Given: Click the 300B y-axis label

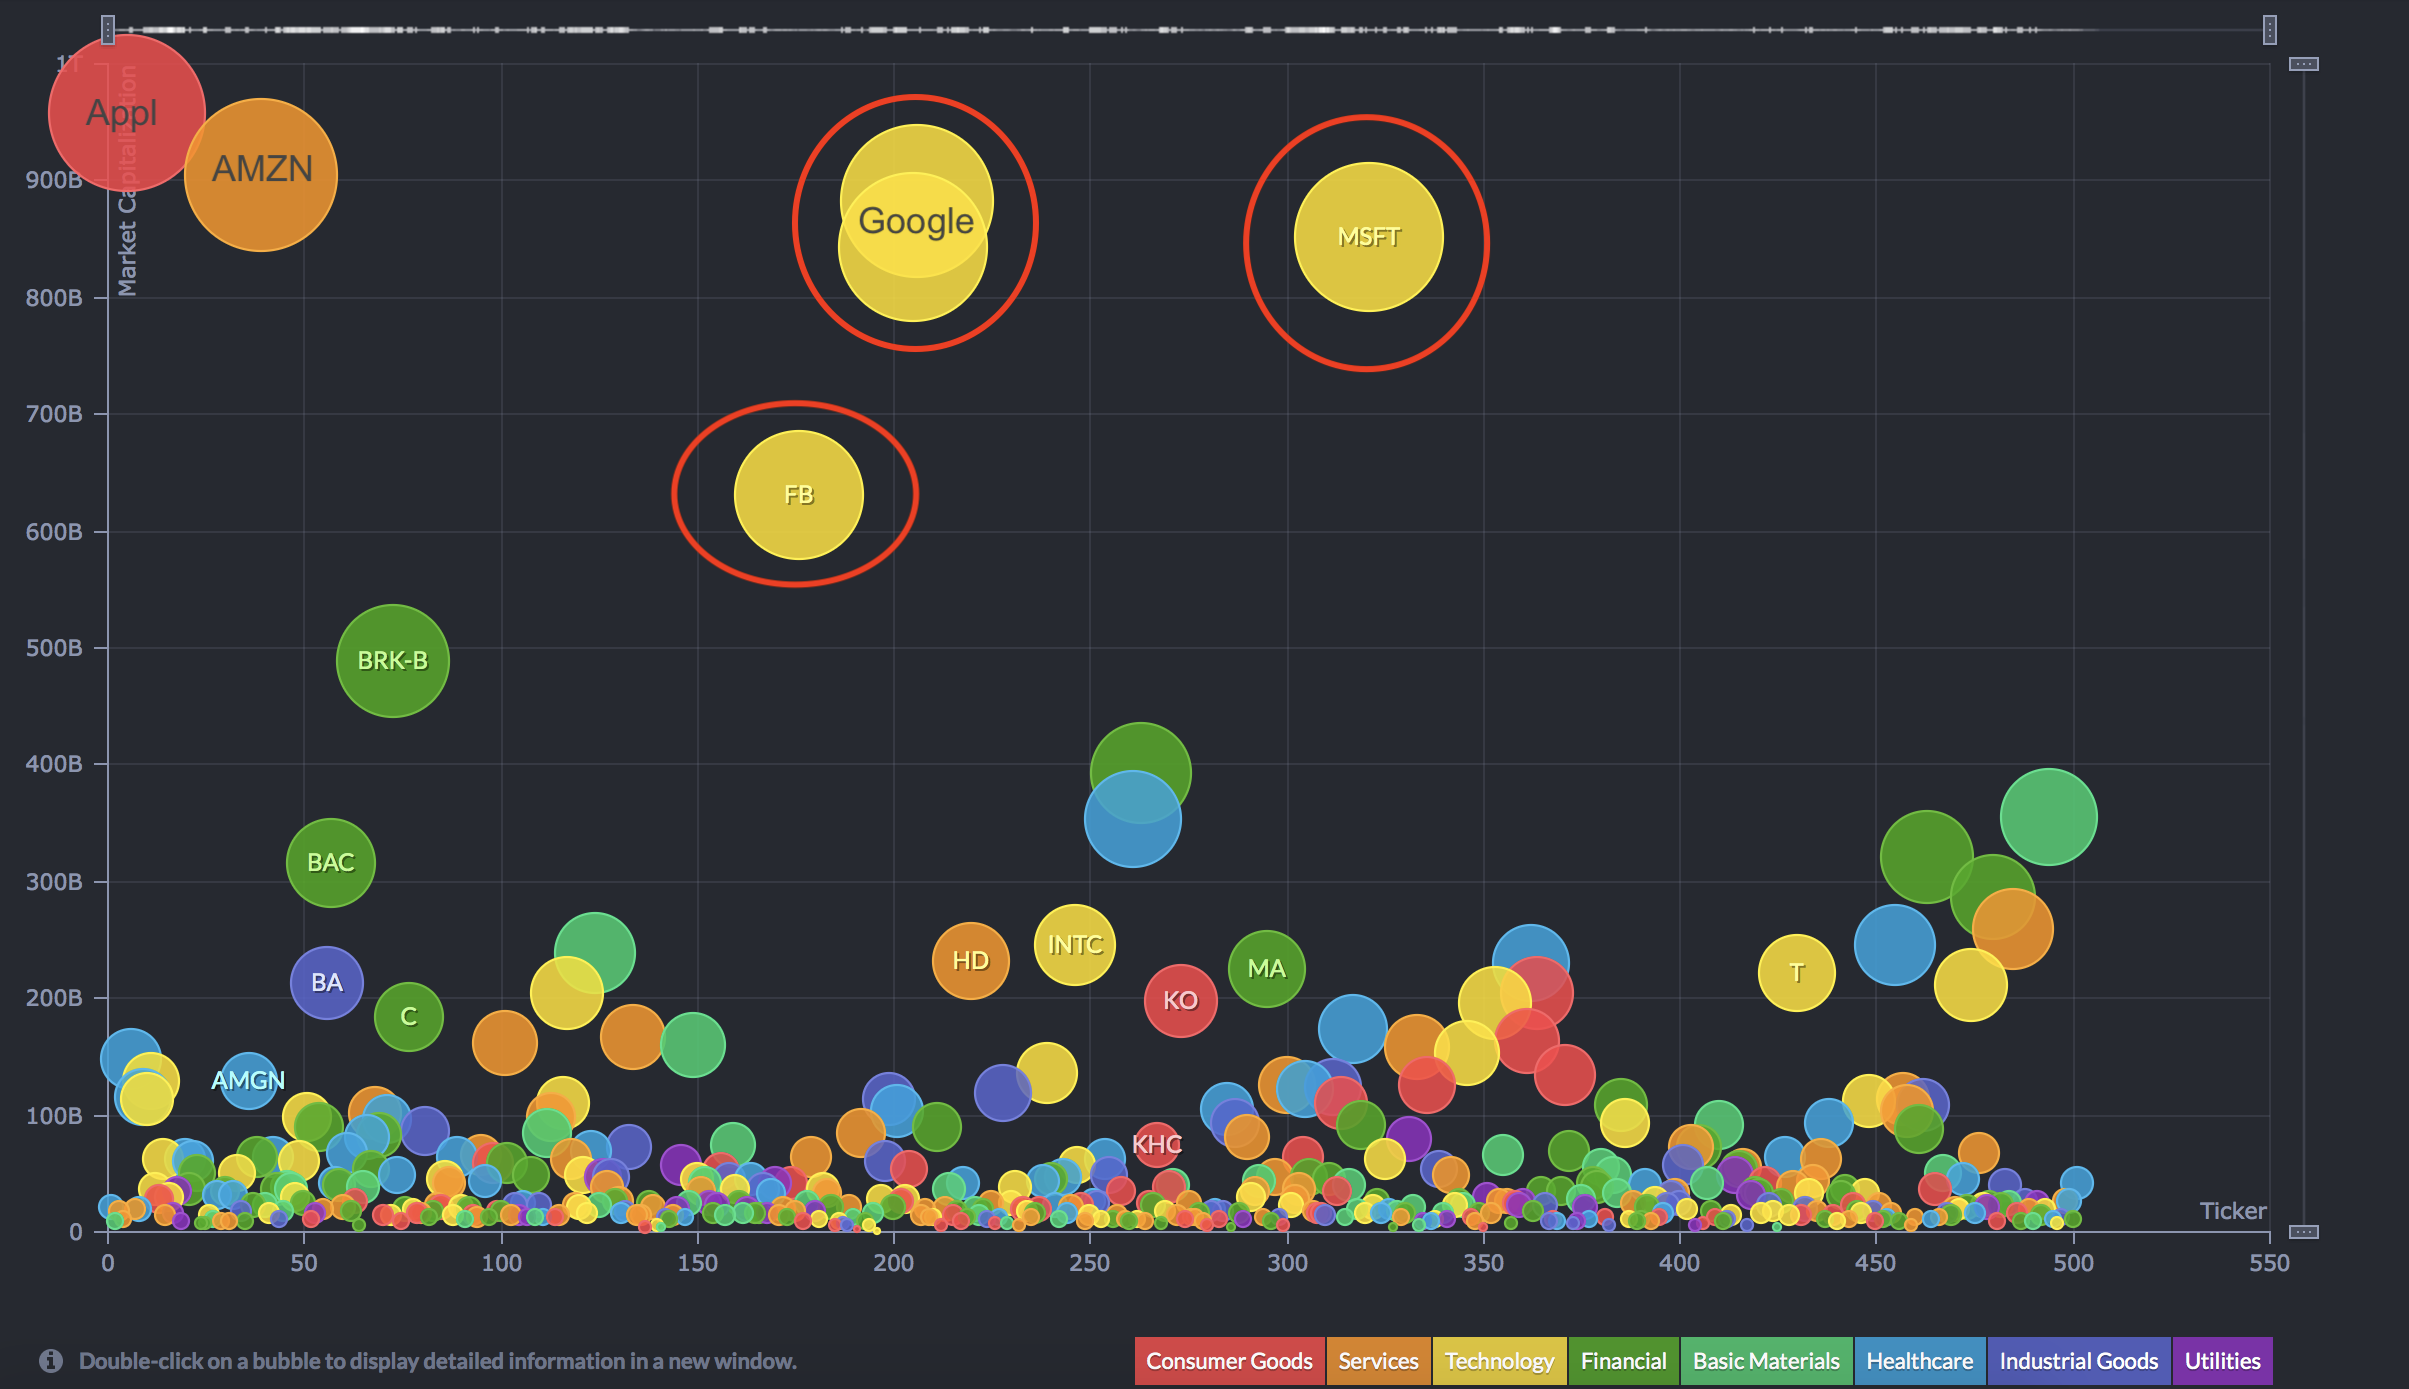Looking at the screenshot, I should (x=54, y=882).
